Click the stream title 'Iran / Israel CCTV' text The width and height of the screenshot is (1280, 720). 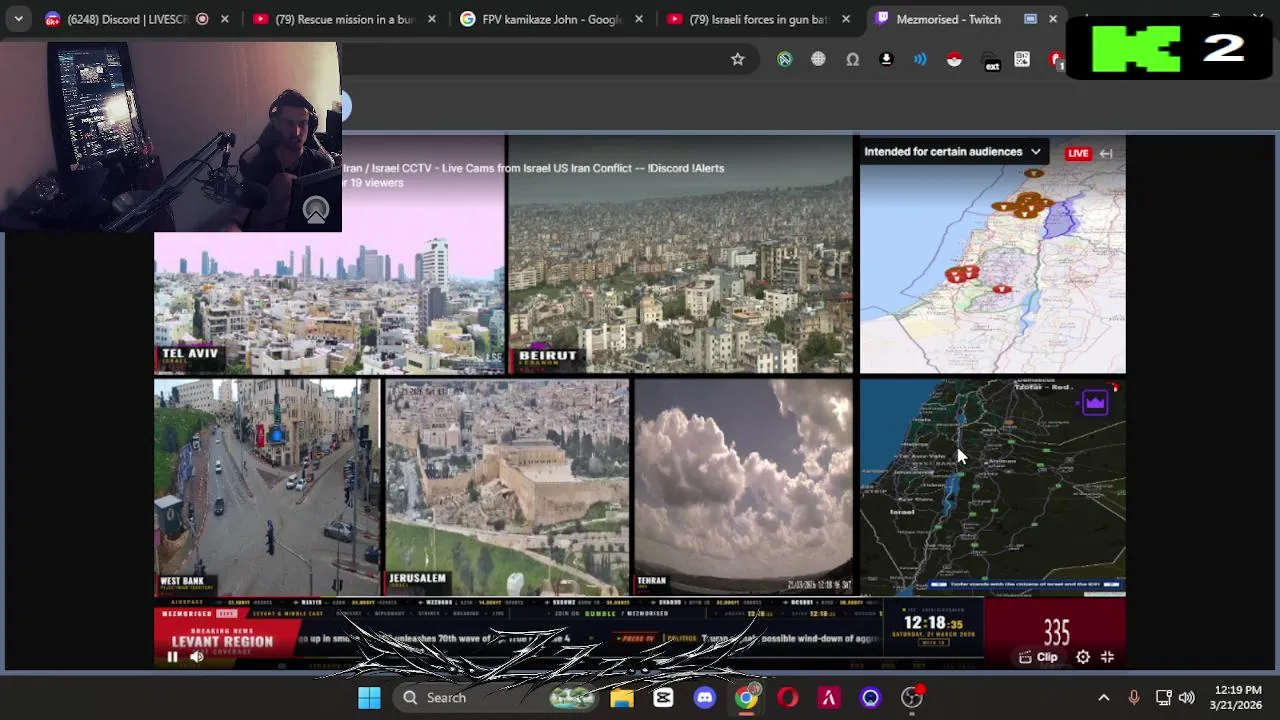point(533,168)
